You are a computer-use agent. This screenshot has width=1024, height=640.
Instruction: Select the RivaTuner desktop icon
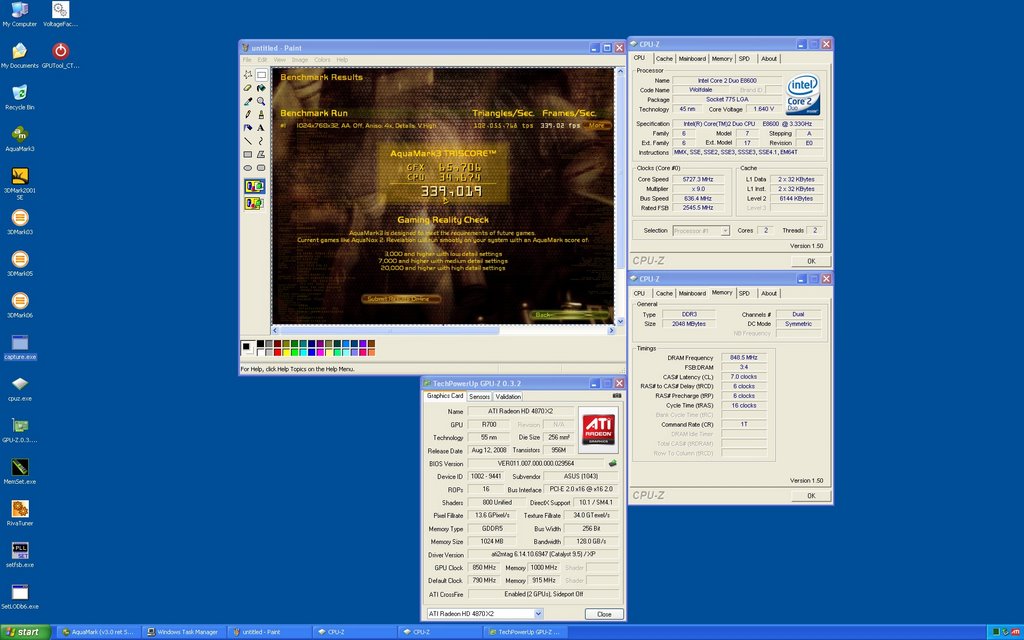pyautogui.click(x=20, y=513)
